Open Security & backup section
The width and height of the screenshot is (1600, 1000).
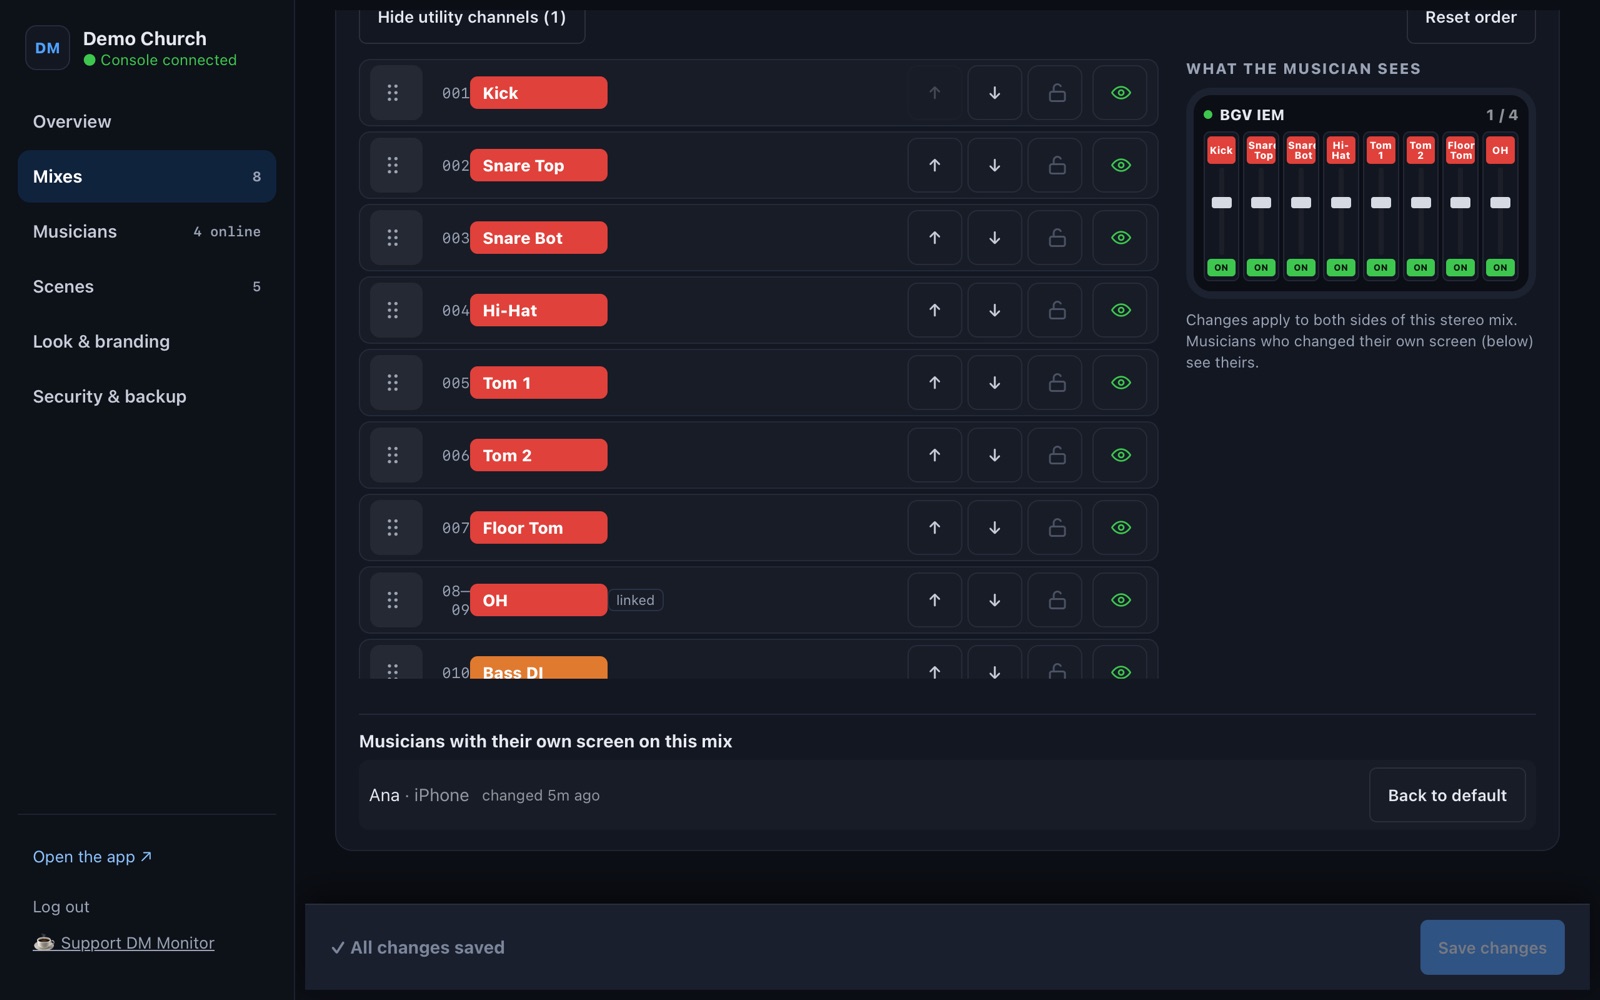147,396
